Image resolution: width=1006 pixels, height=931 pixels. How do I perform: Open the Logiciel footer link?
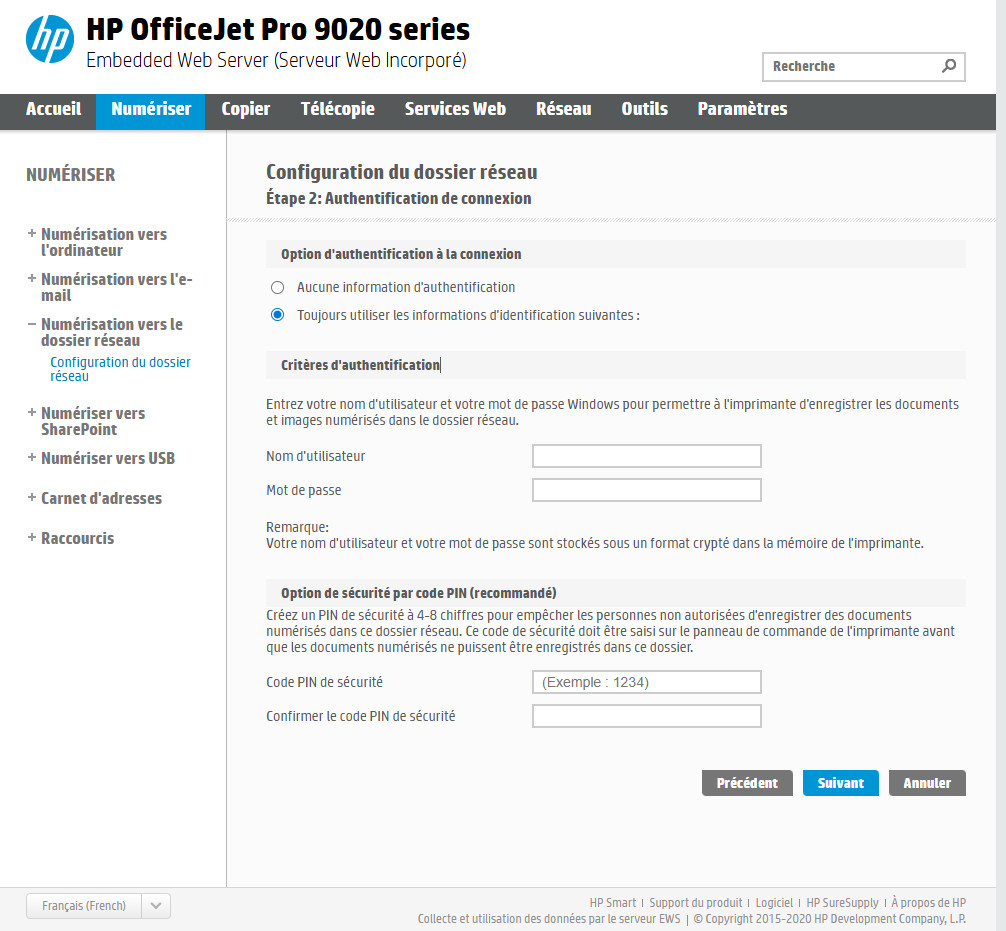[774, 903]
